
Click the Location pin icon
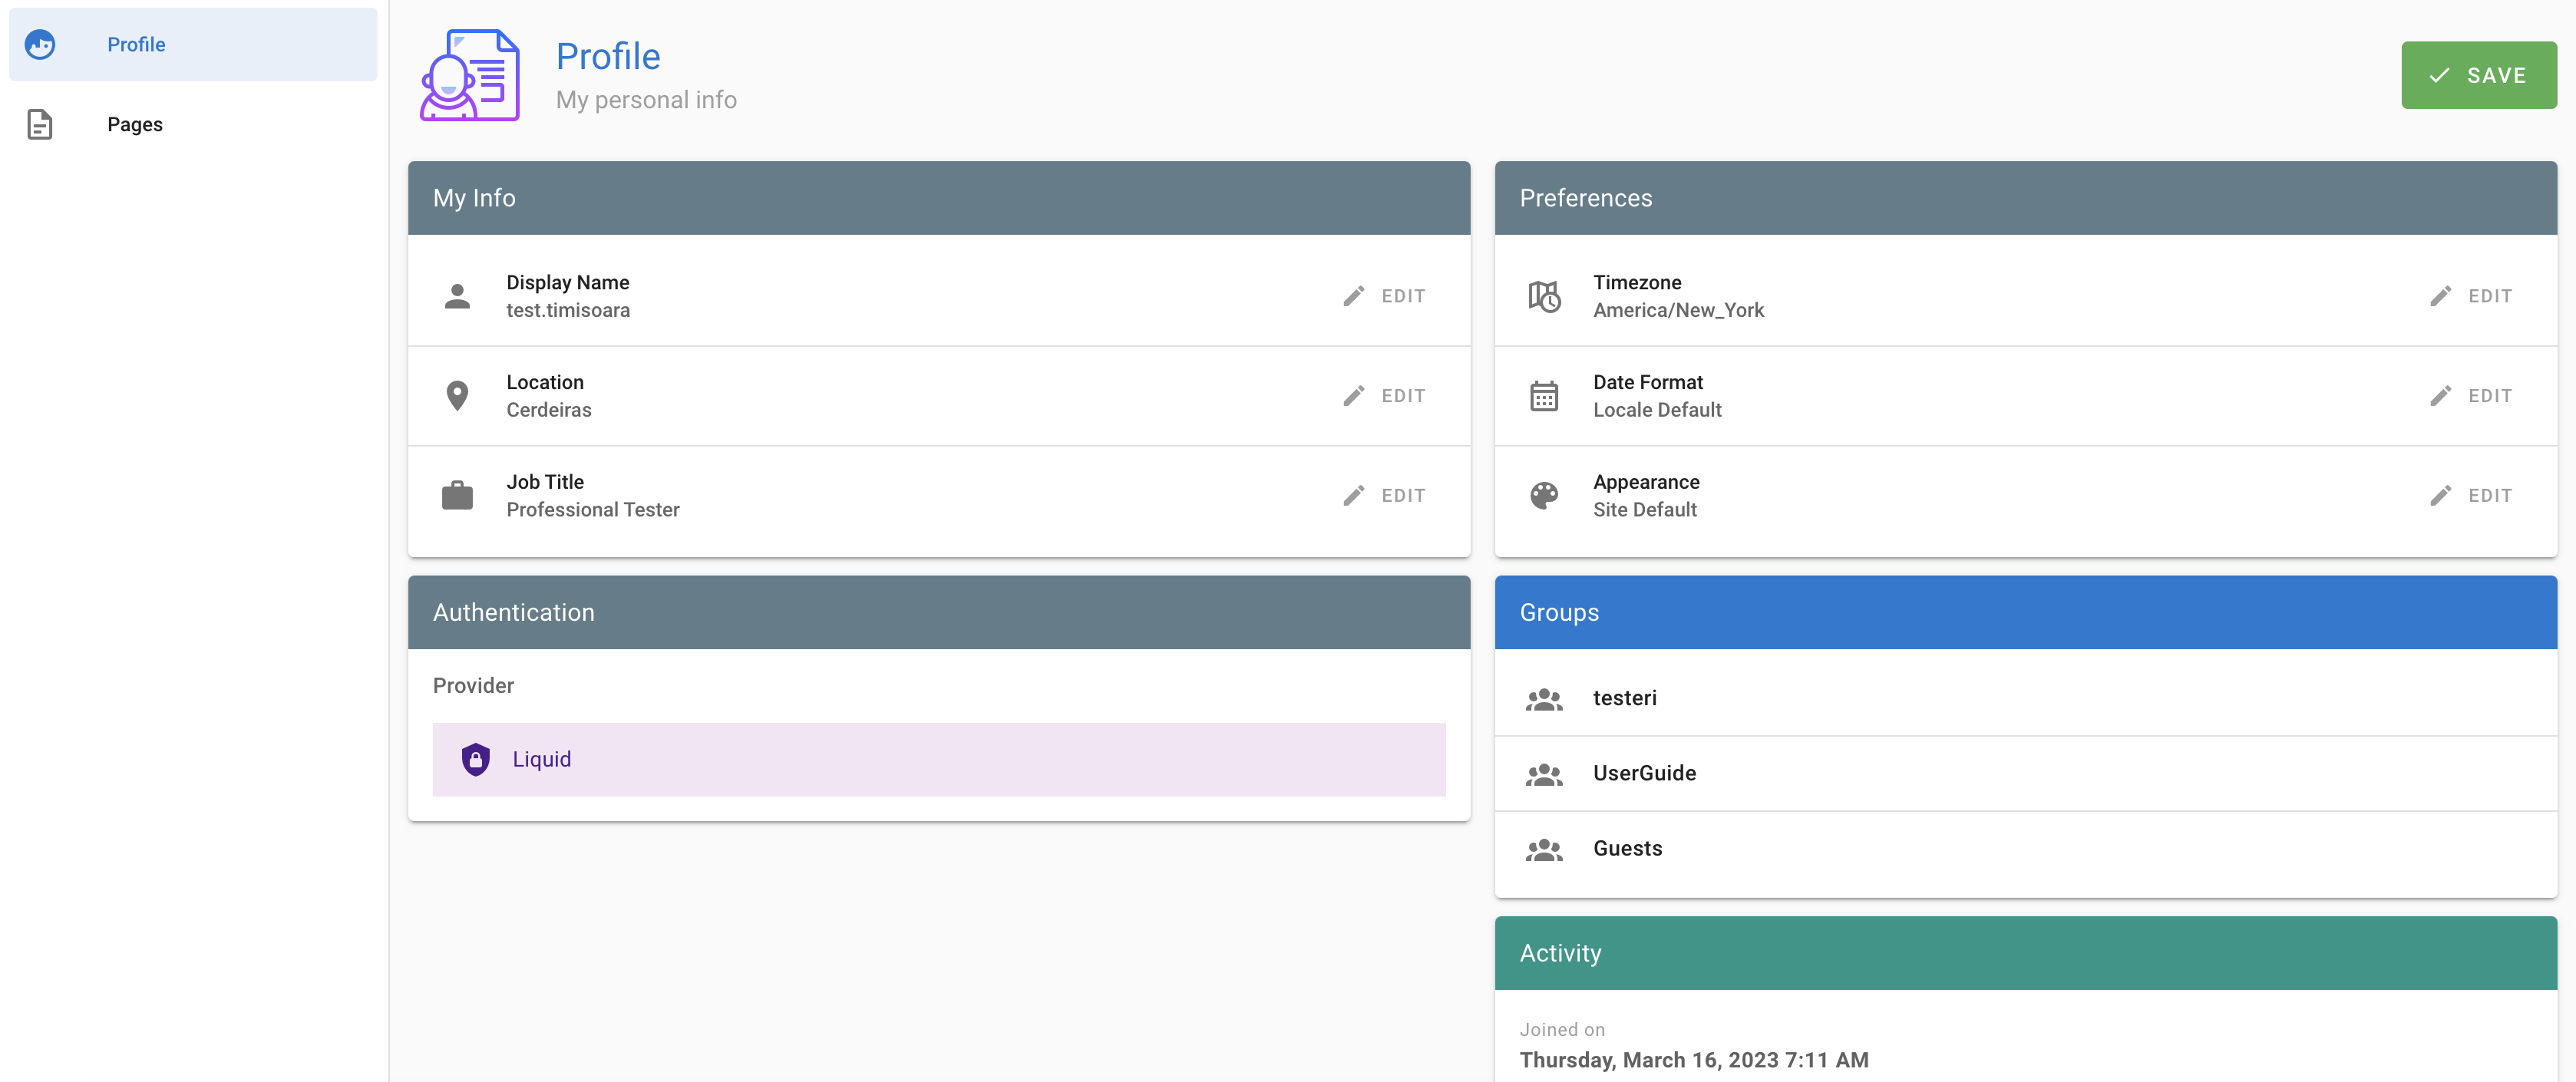457,396
